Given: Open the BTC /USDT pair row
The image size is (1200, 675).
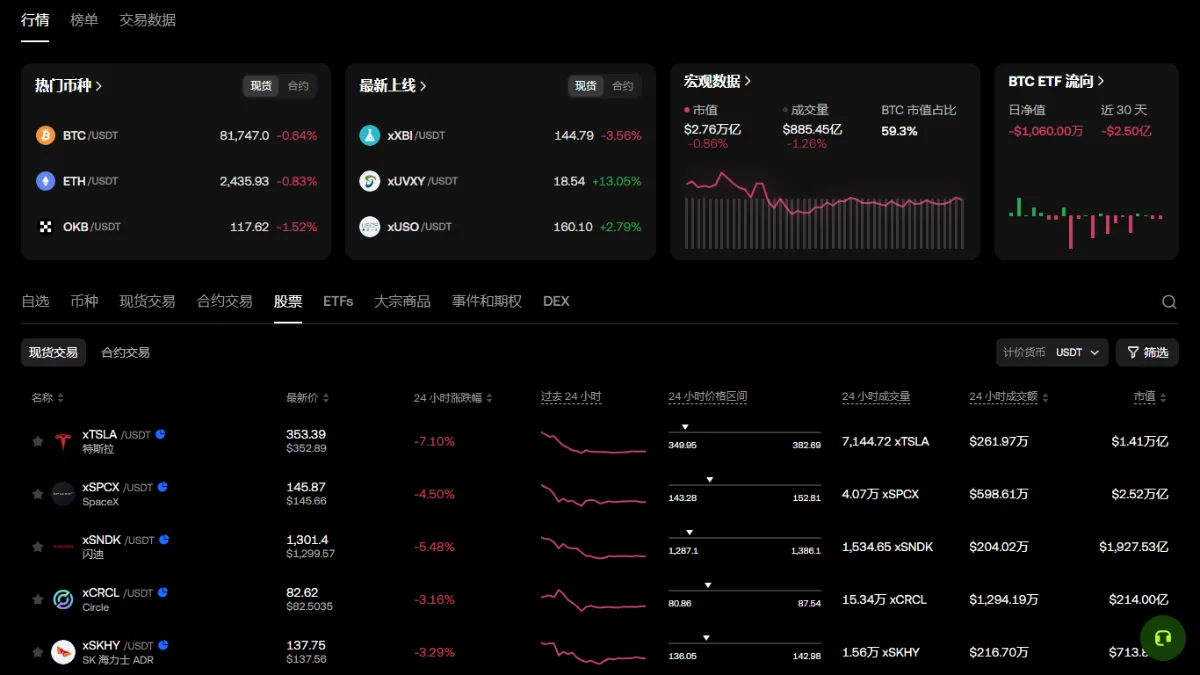Looking at the screenshot, I should [176, 135].
